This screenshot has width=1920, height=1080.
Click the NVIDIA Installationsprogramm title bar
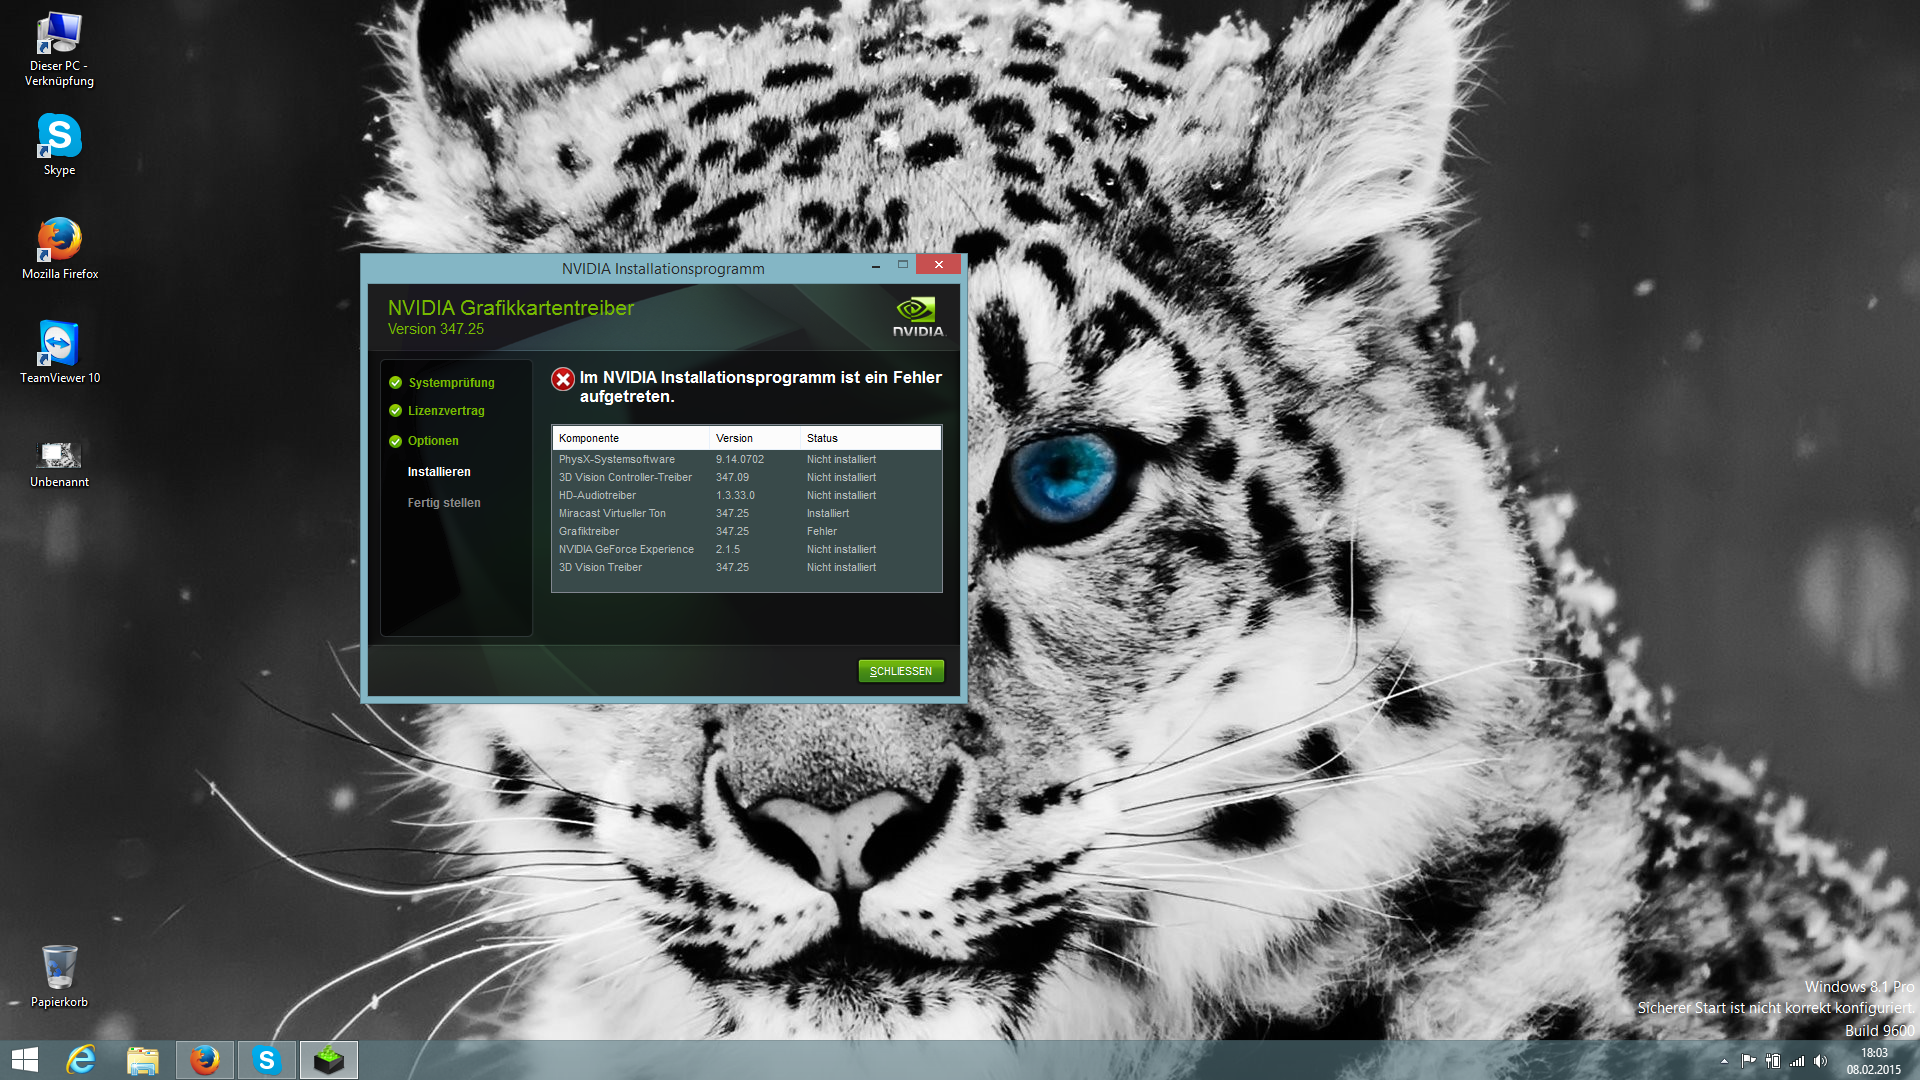tap(663, 268)
